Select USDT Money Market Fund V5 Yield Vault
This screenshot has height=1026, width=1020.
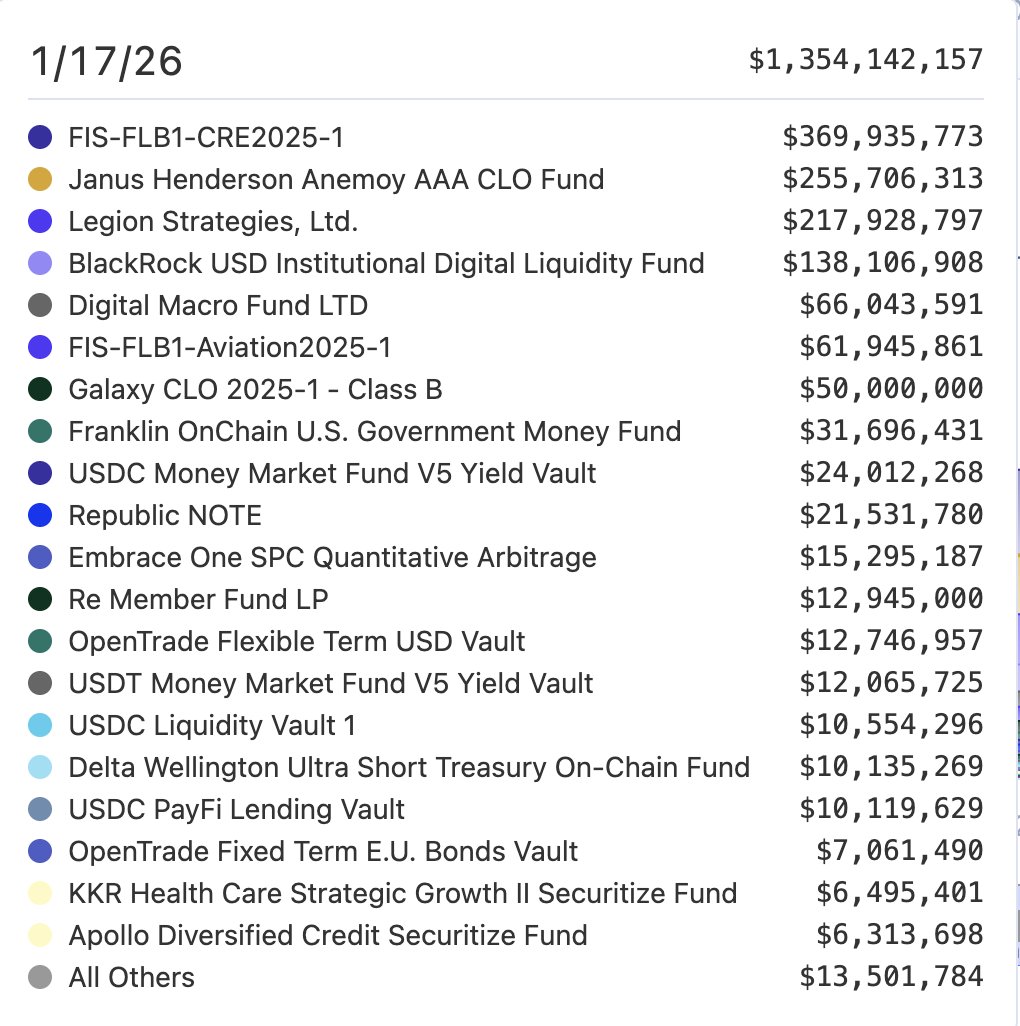331,683
